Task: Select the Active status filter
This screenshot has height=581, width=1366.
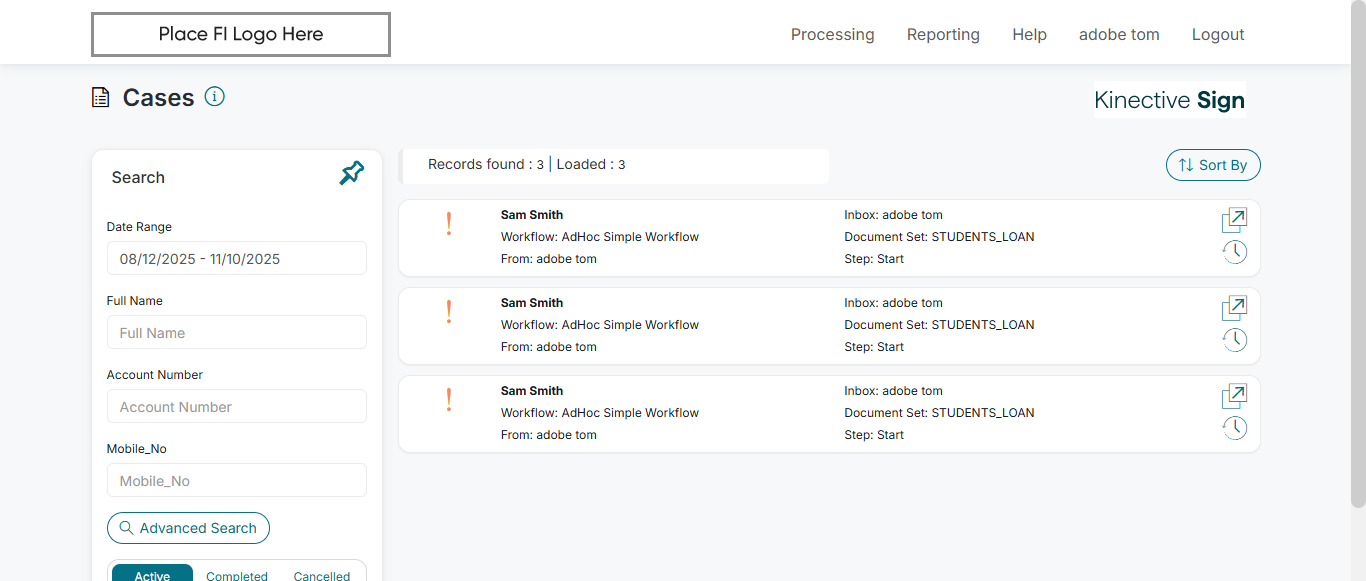Action: (x=152, y=575)
